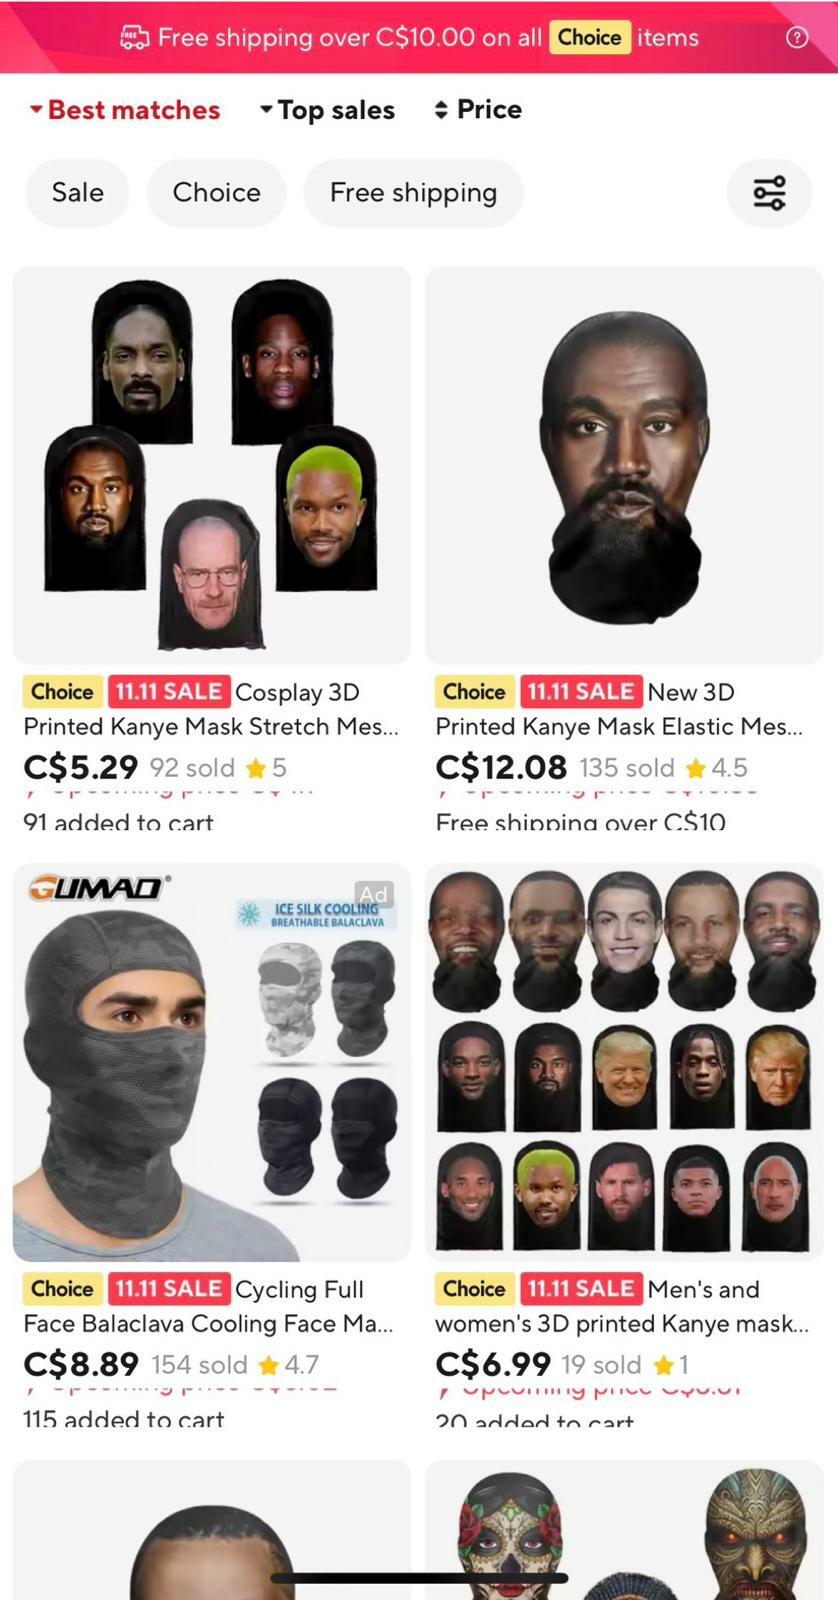Screen dimensions: 838x1600
Task: Open Men's and women's 3D printed mask
Action: (622, 1306)
